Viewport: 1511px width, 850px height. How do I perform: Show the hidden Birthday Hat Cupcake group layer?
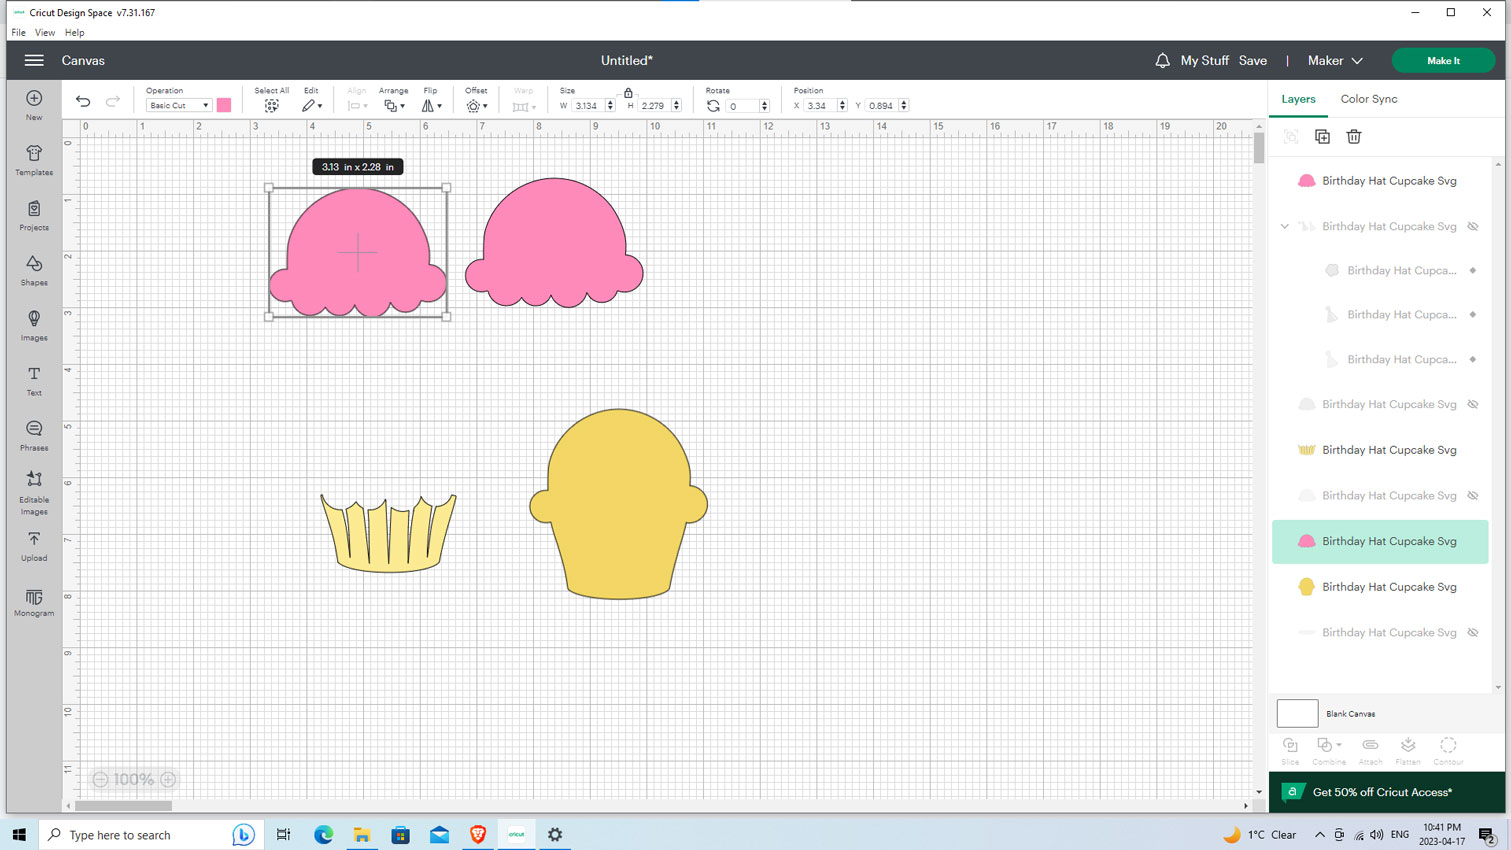(x=1472, y=227)
